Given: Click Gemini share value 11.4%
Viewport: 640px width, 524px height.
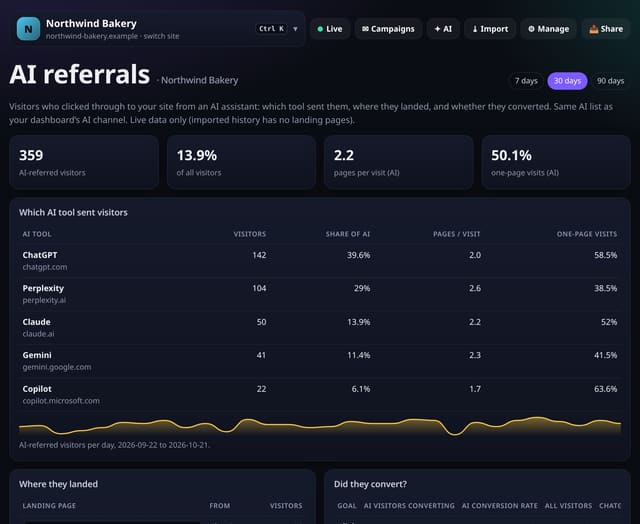Looking at the screenshot, I should (x=359, y=355).
